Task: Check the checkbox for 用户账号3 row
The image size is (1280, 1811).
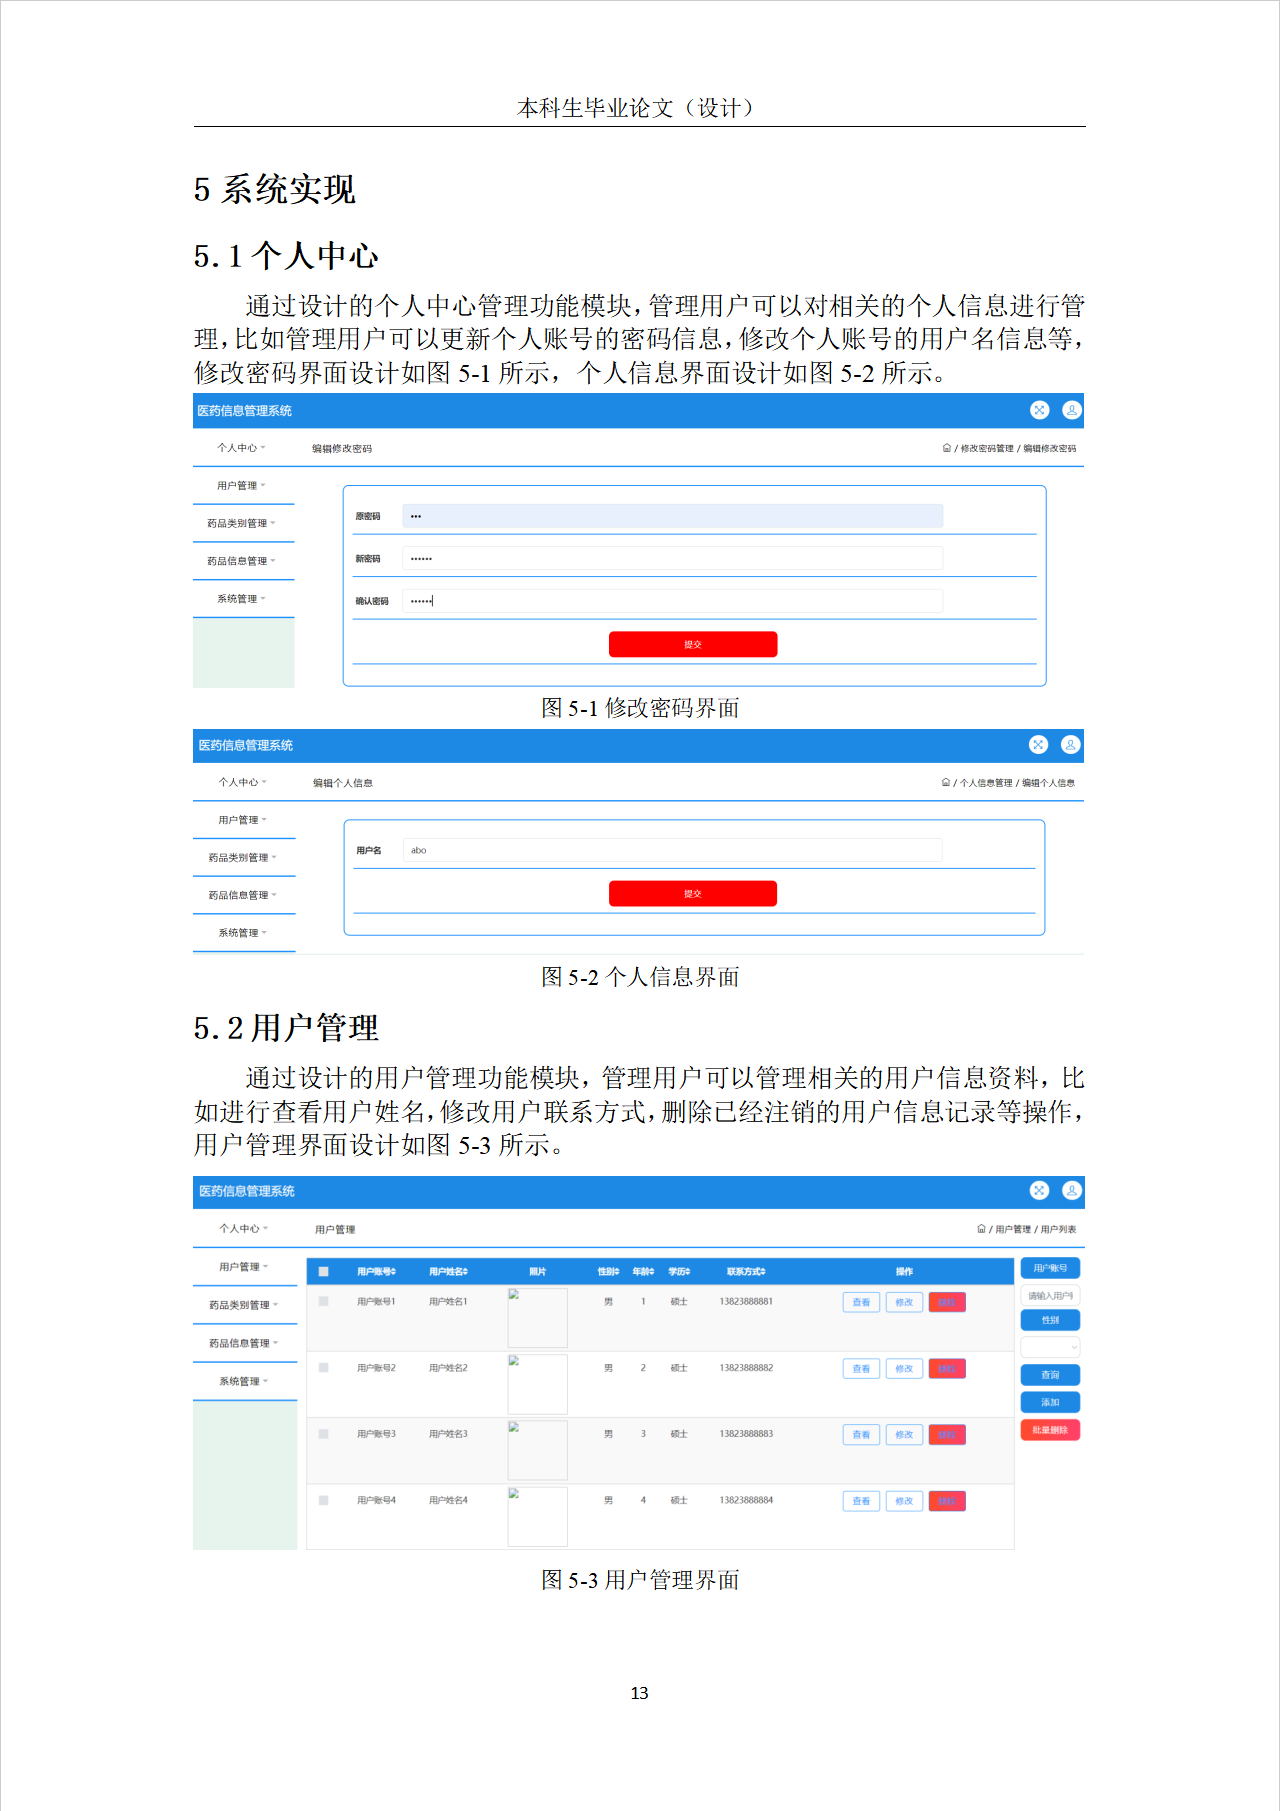Action: pos(324,1434)
